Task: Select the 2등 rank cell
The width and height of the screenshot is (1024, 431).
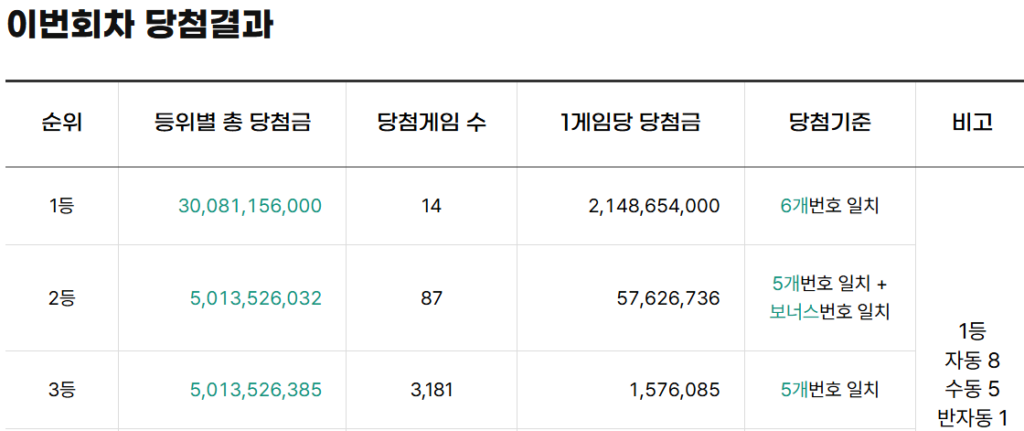Action: click(61, 298)
